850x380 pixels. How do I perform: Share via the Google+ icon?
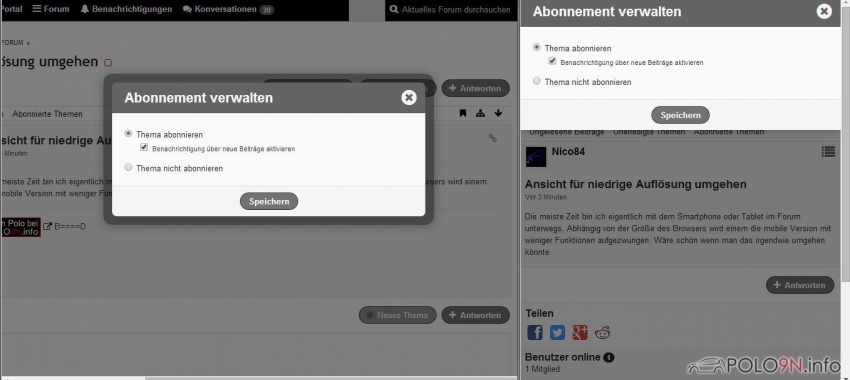pos(579,332)
